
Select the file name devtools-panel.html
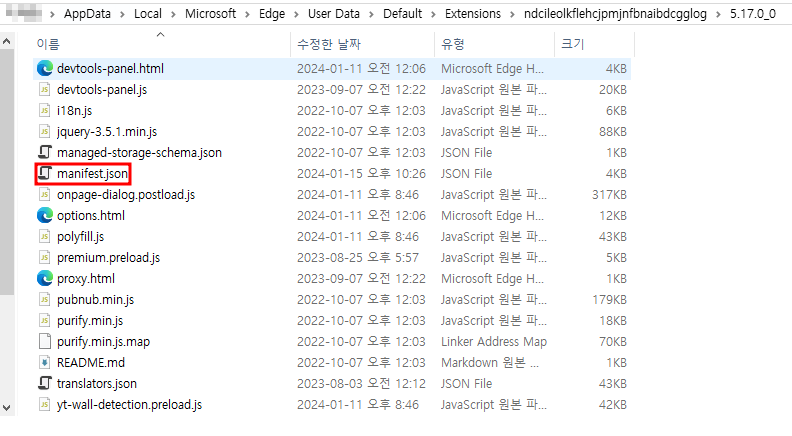(110, 69)
